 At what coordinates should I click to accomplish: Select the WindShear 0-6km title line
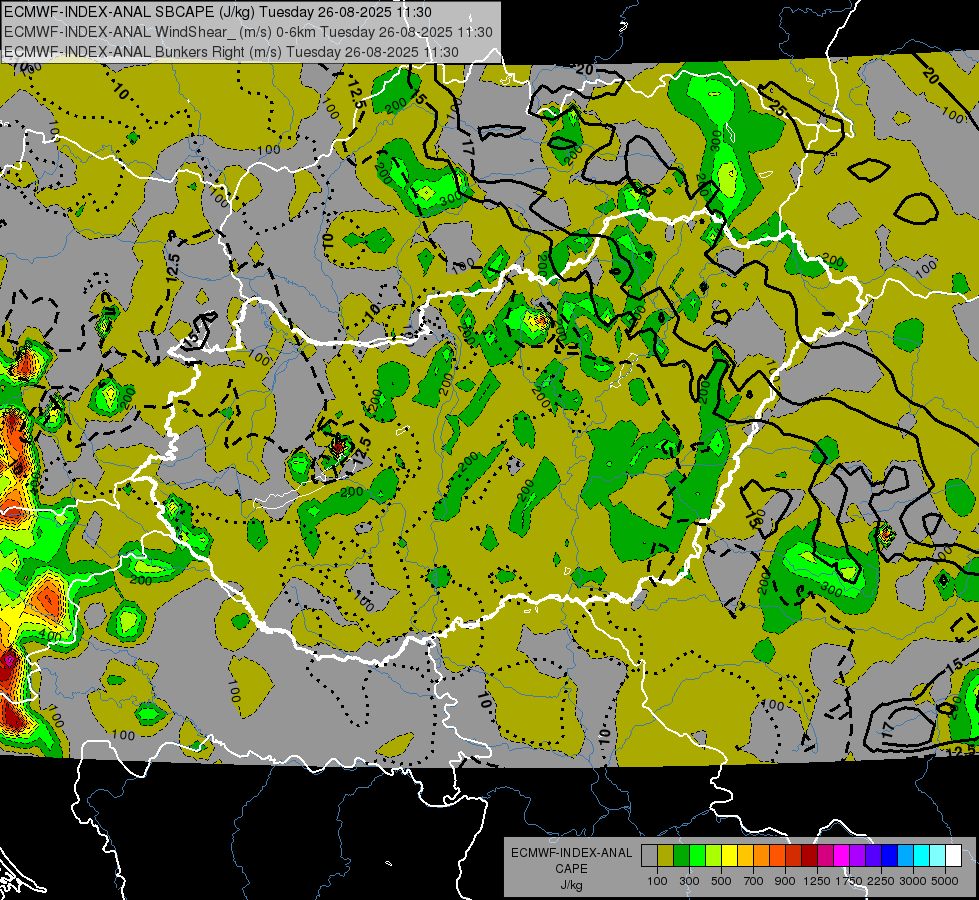248,32
